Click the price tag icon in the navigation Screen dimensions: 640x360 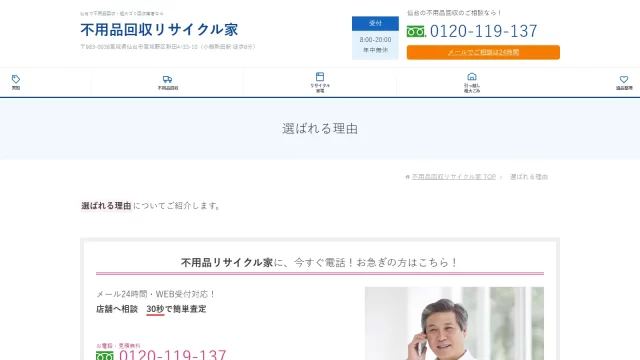[16, 79]
